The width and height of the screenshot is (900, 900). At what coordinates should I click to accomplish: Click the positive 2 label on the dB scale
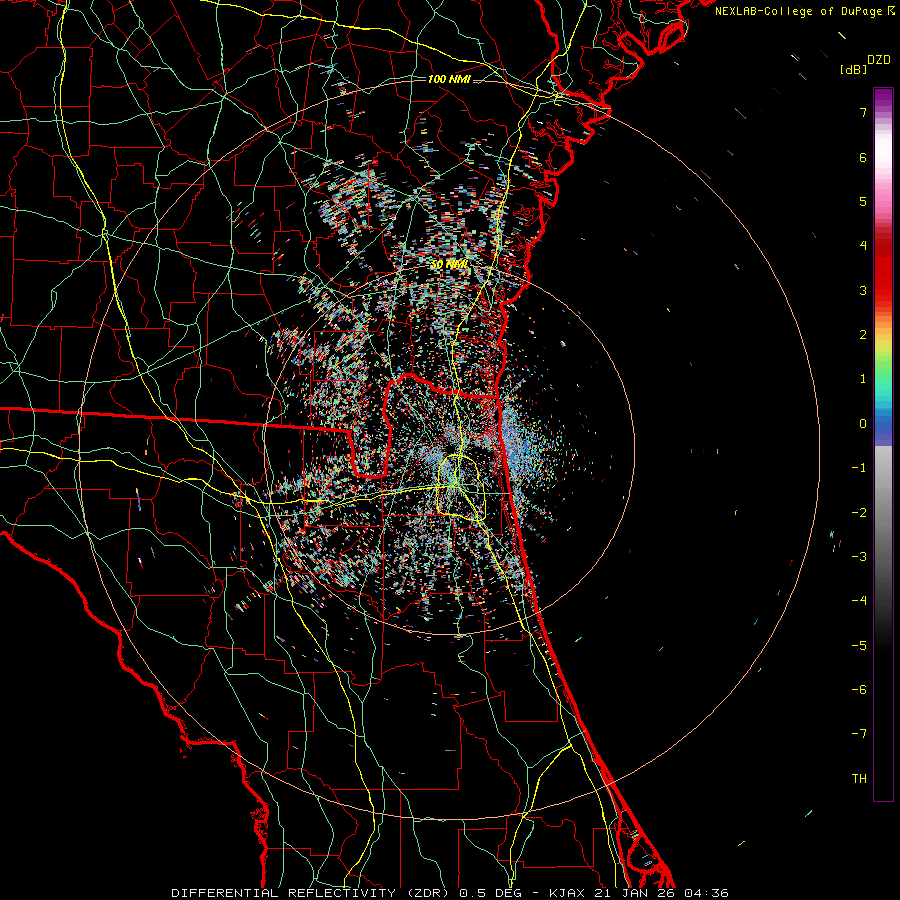click(863, 335)
